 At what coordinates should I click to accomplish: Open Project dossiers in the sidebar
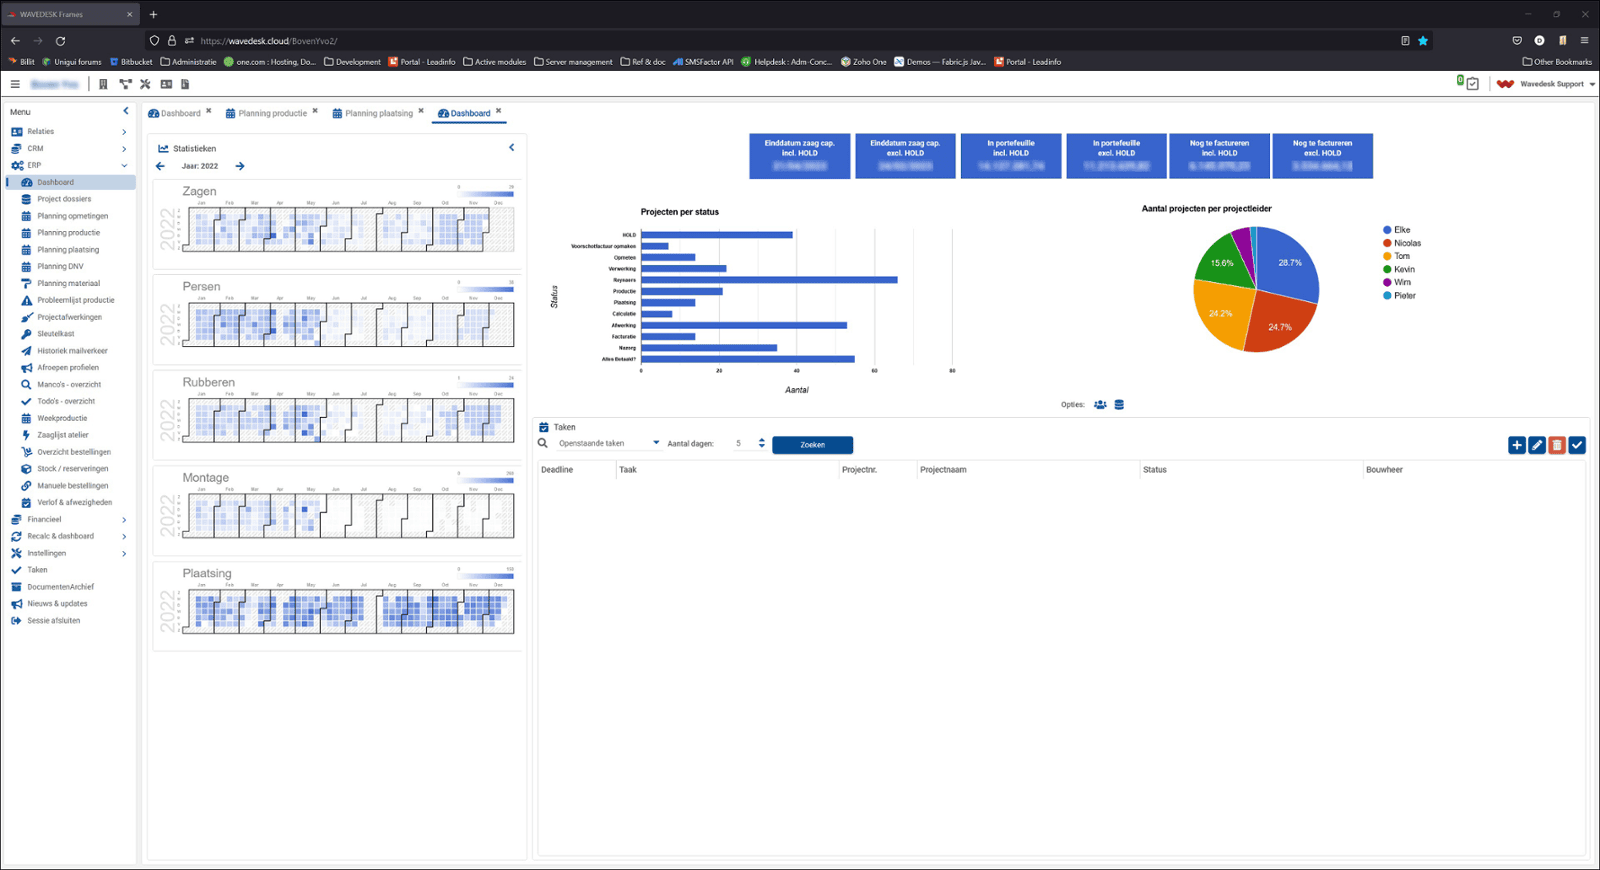click(64, 199)
